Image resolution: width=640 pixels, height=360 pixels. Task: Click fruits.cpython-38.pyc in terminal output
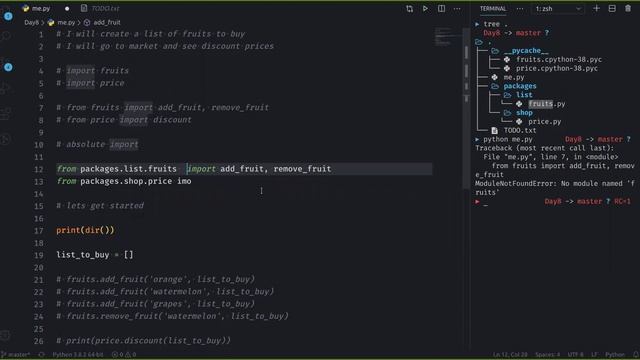click(559, 60)
